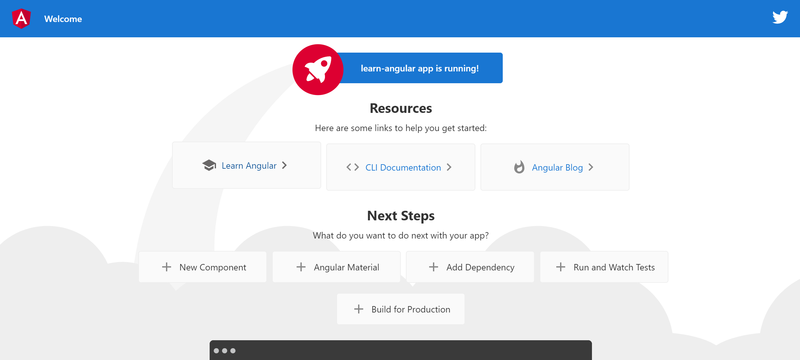This screenshot has width=800, height=360.
Task: Click the learn-angular app is running banner
Action: click(x=420, y=68)
